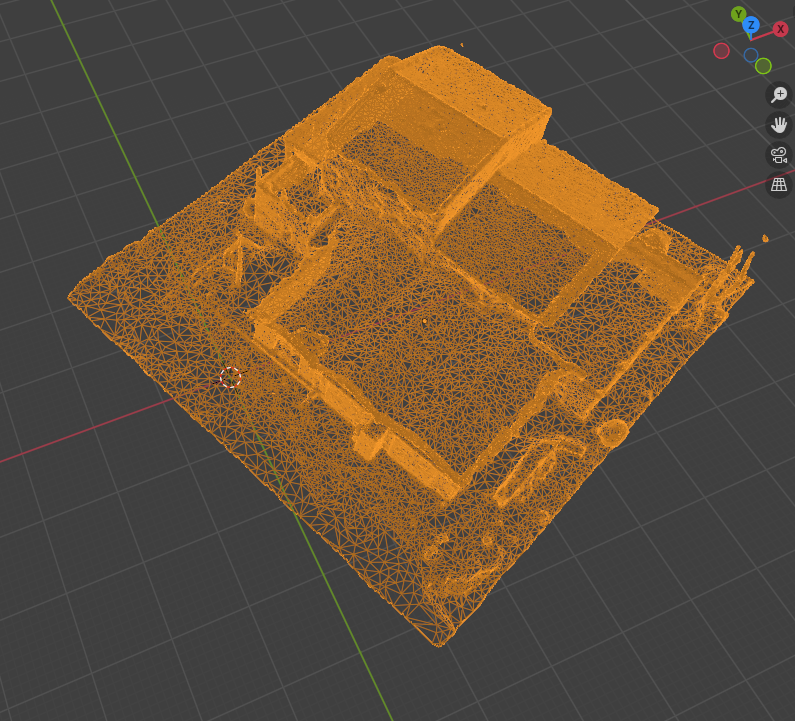Click the negative Y axis green circle
This screenshot has width=795, height=721.
tap(763, 66)
